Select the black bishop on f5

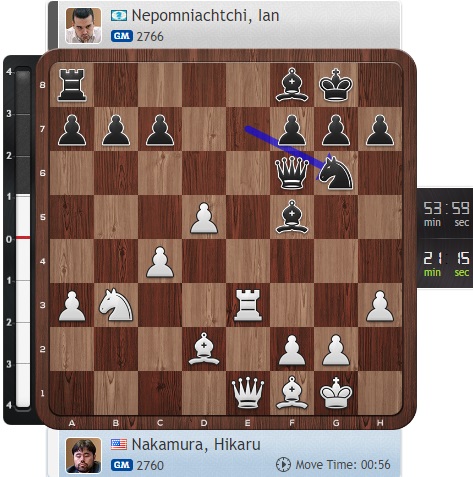(292, 217)
